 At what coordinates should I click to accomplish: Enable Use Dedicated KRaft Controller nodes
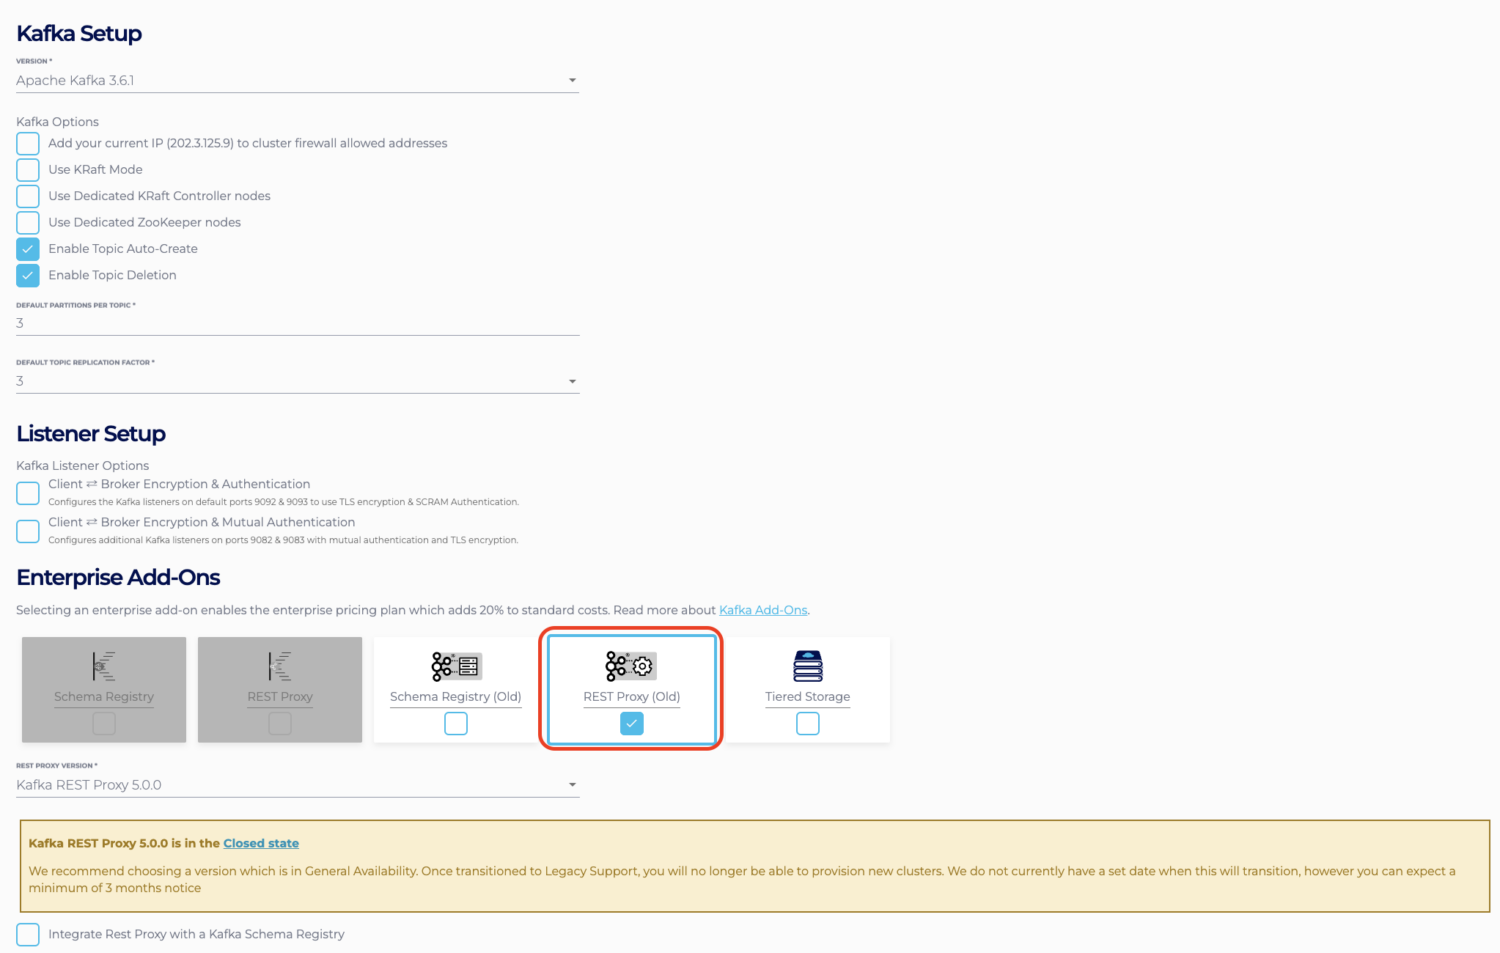tap(27, 196)
